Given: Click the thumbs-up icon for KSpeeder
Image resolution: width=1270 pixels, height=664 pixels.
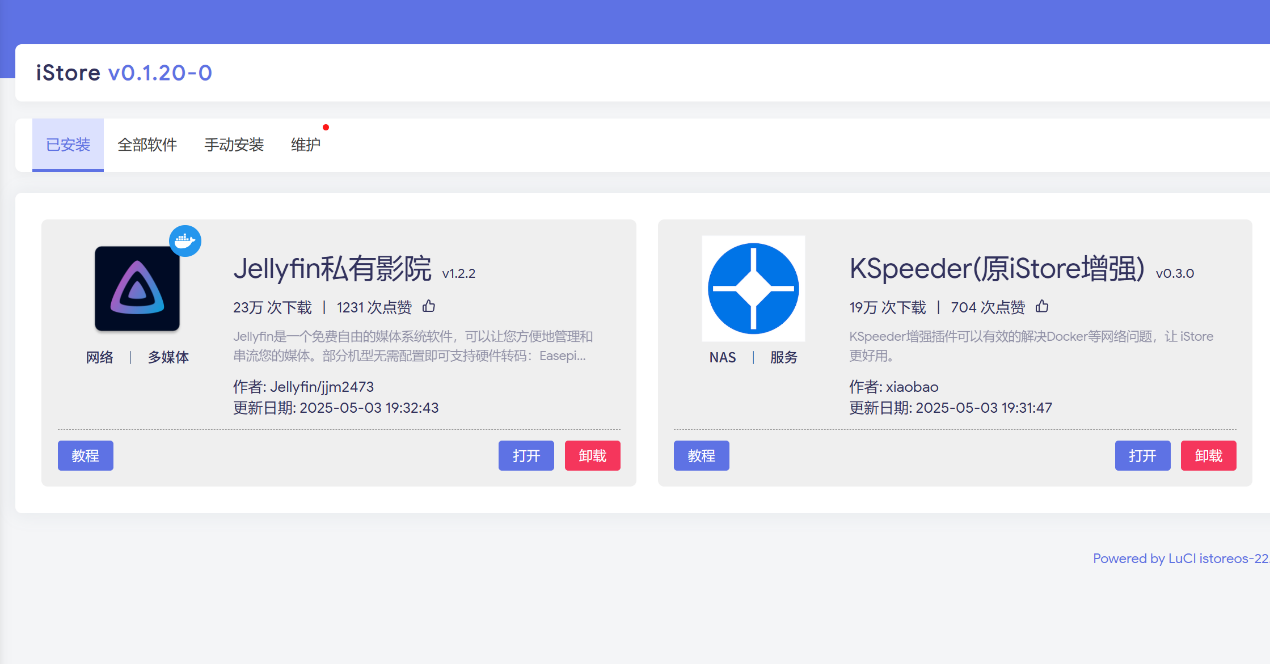Looking at the screenshot, I should 1042,307.
